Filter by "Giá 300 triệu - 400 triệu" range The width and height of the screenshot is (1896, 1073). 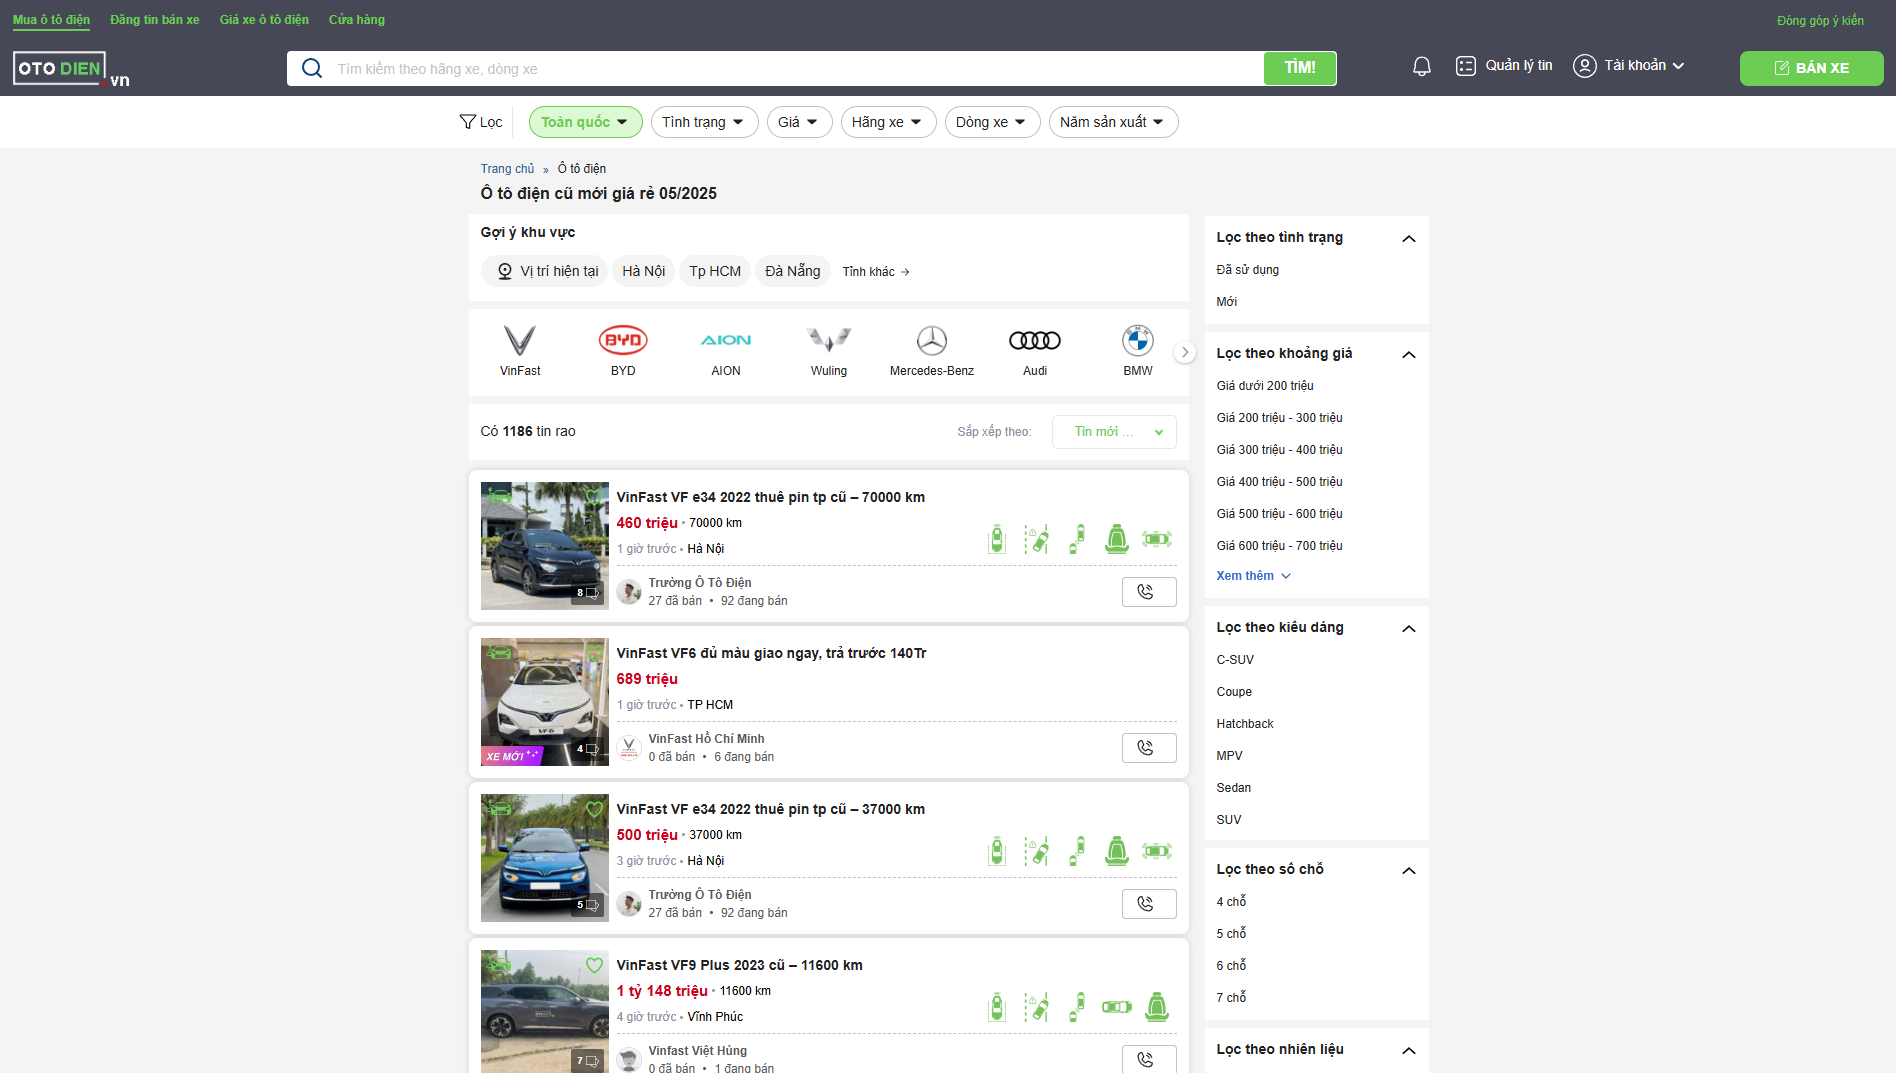point(1279,450)
